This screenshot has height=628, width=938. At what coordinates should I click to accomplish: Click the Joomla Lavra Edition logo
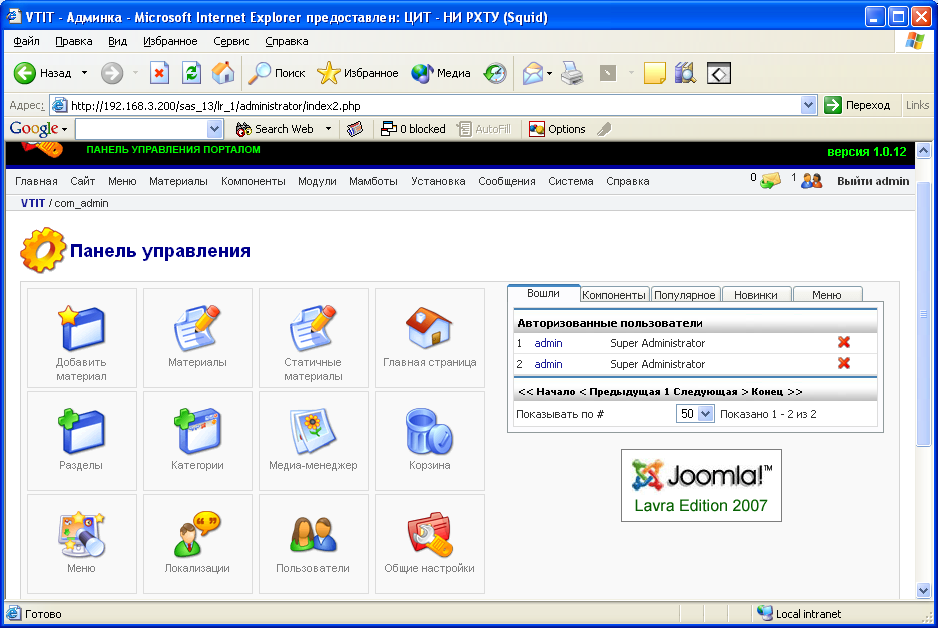click(701, 486)
